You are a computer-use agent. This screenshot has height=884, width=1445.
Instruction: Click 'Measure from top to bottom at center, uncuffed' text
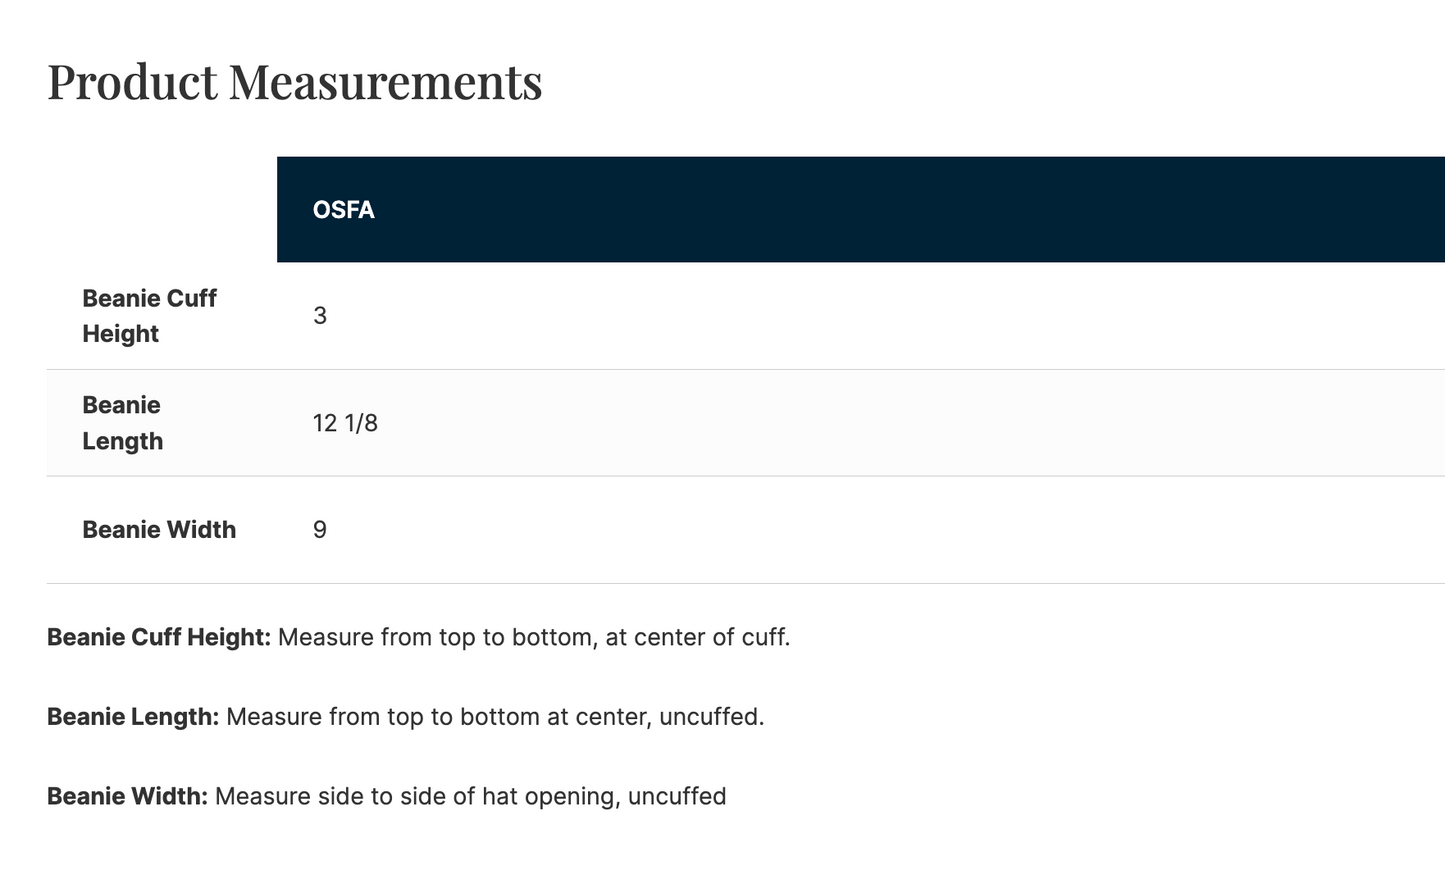click(x=495, y=717)
